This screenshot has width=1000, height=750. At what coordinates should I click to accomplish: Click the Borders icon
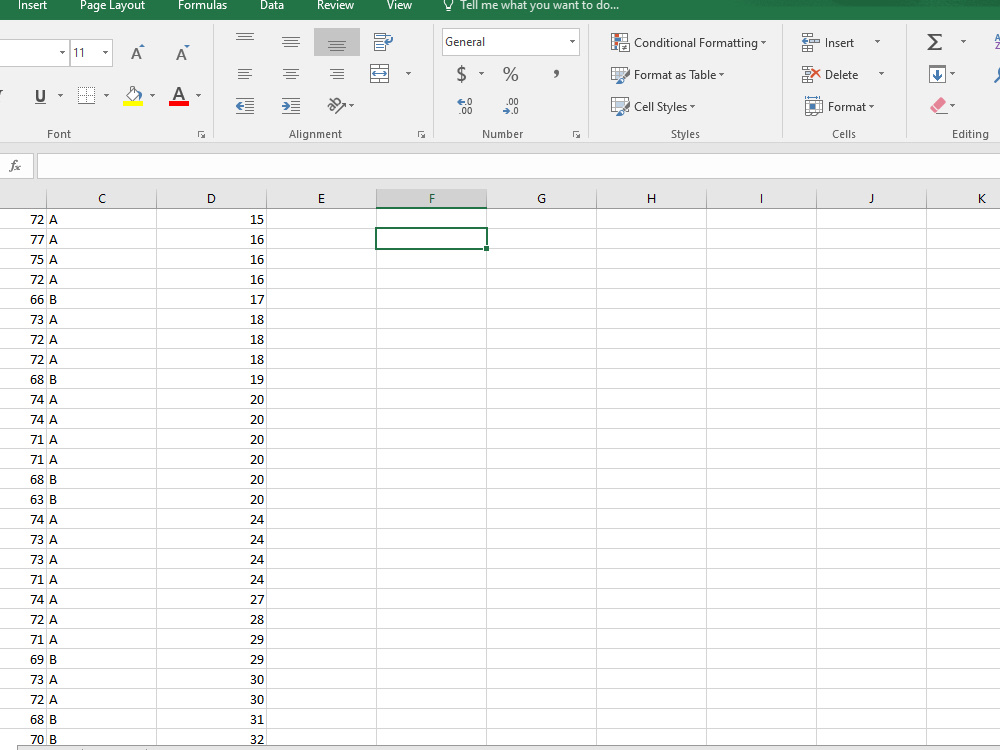[x=86, y=96]
